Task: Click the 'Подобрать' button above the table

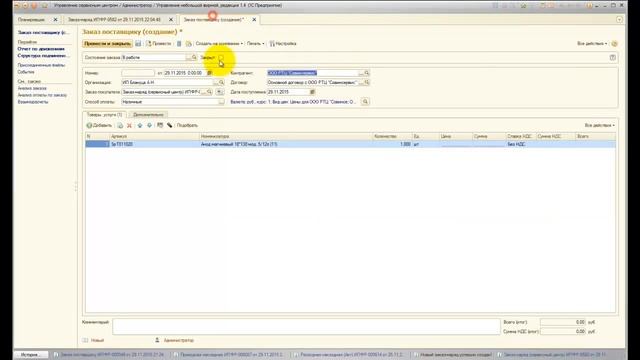Action: [x=187, y=125]
